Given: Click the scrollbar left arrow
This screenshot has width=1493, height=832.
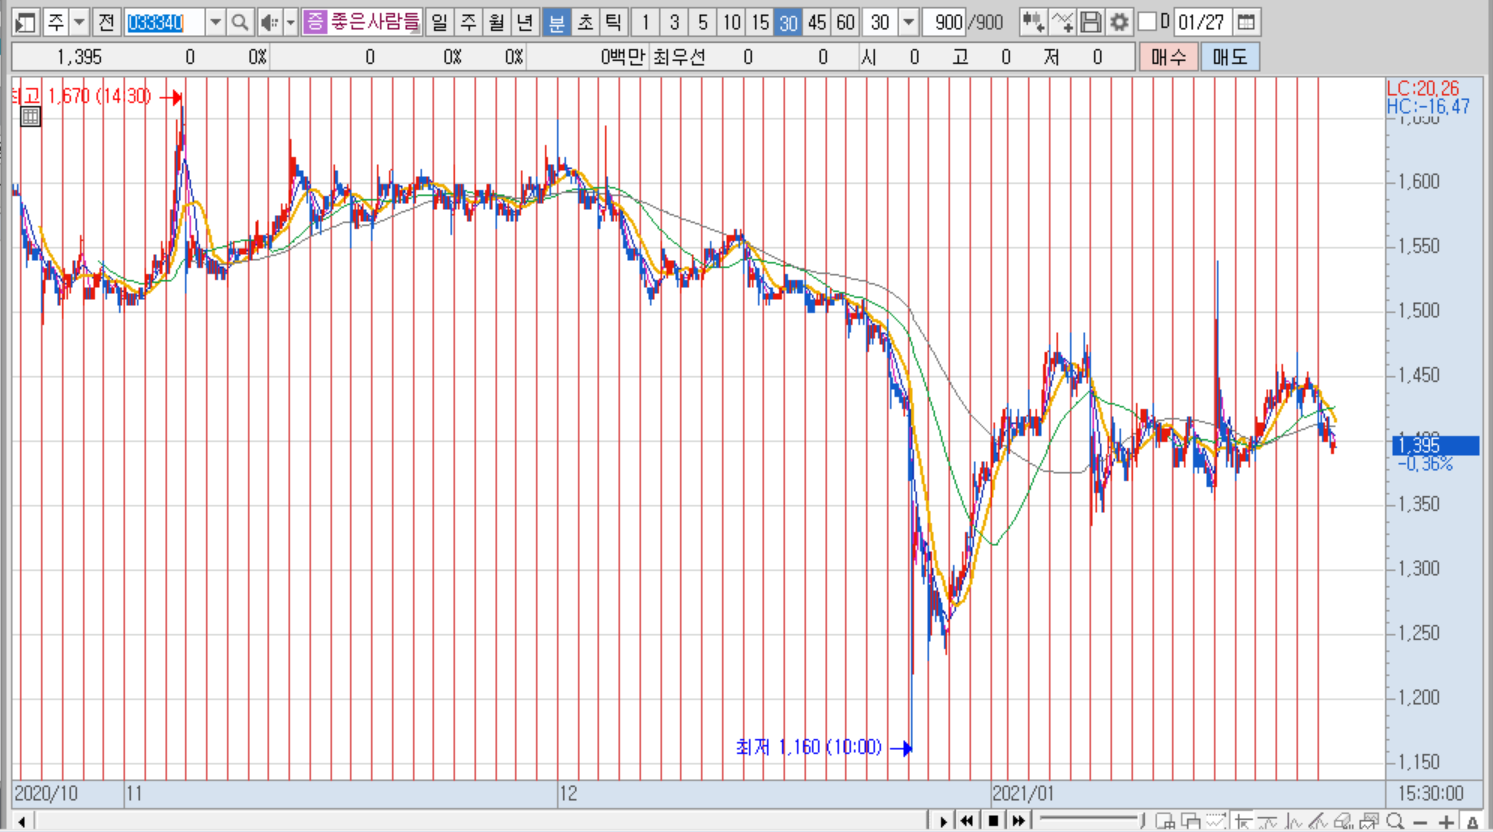Looking at the screenshot, I should (x=22, y=822).
